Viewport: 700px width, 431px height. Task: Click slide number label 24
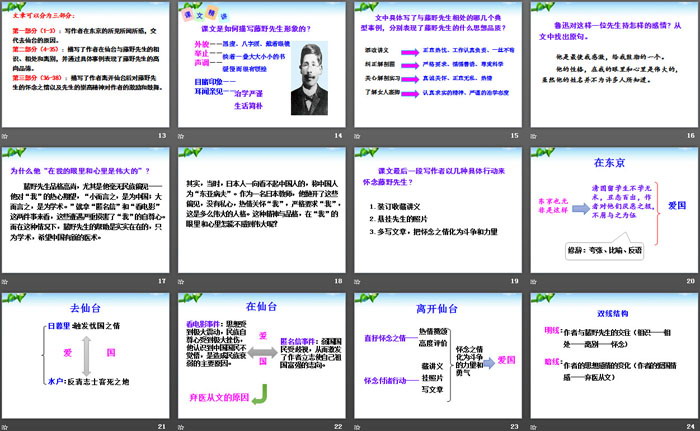tap(691, 427)
